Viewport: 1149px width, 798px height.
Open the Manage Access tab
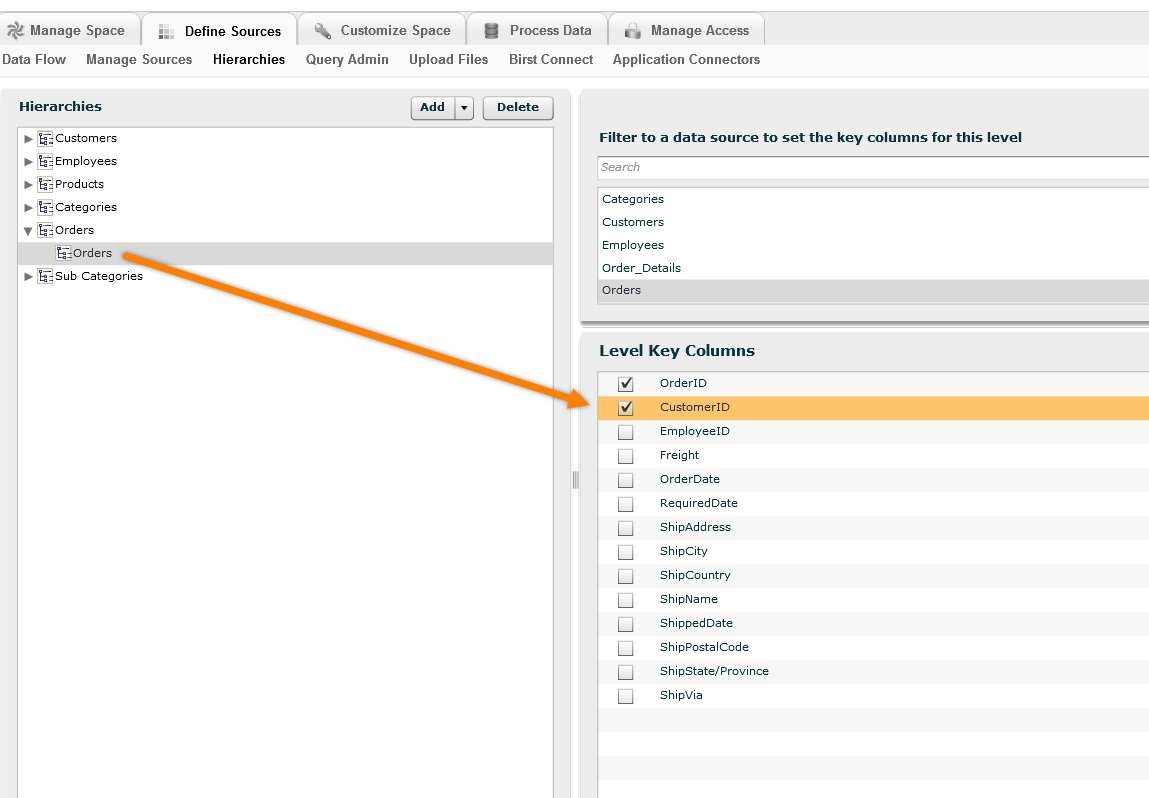pyautogui.click(x=687, y=29)
